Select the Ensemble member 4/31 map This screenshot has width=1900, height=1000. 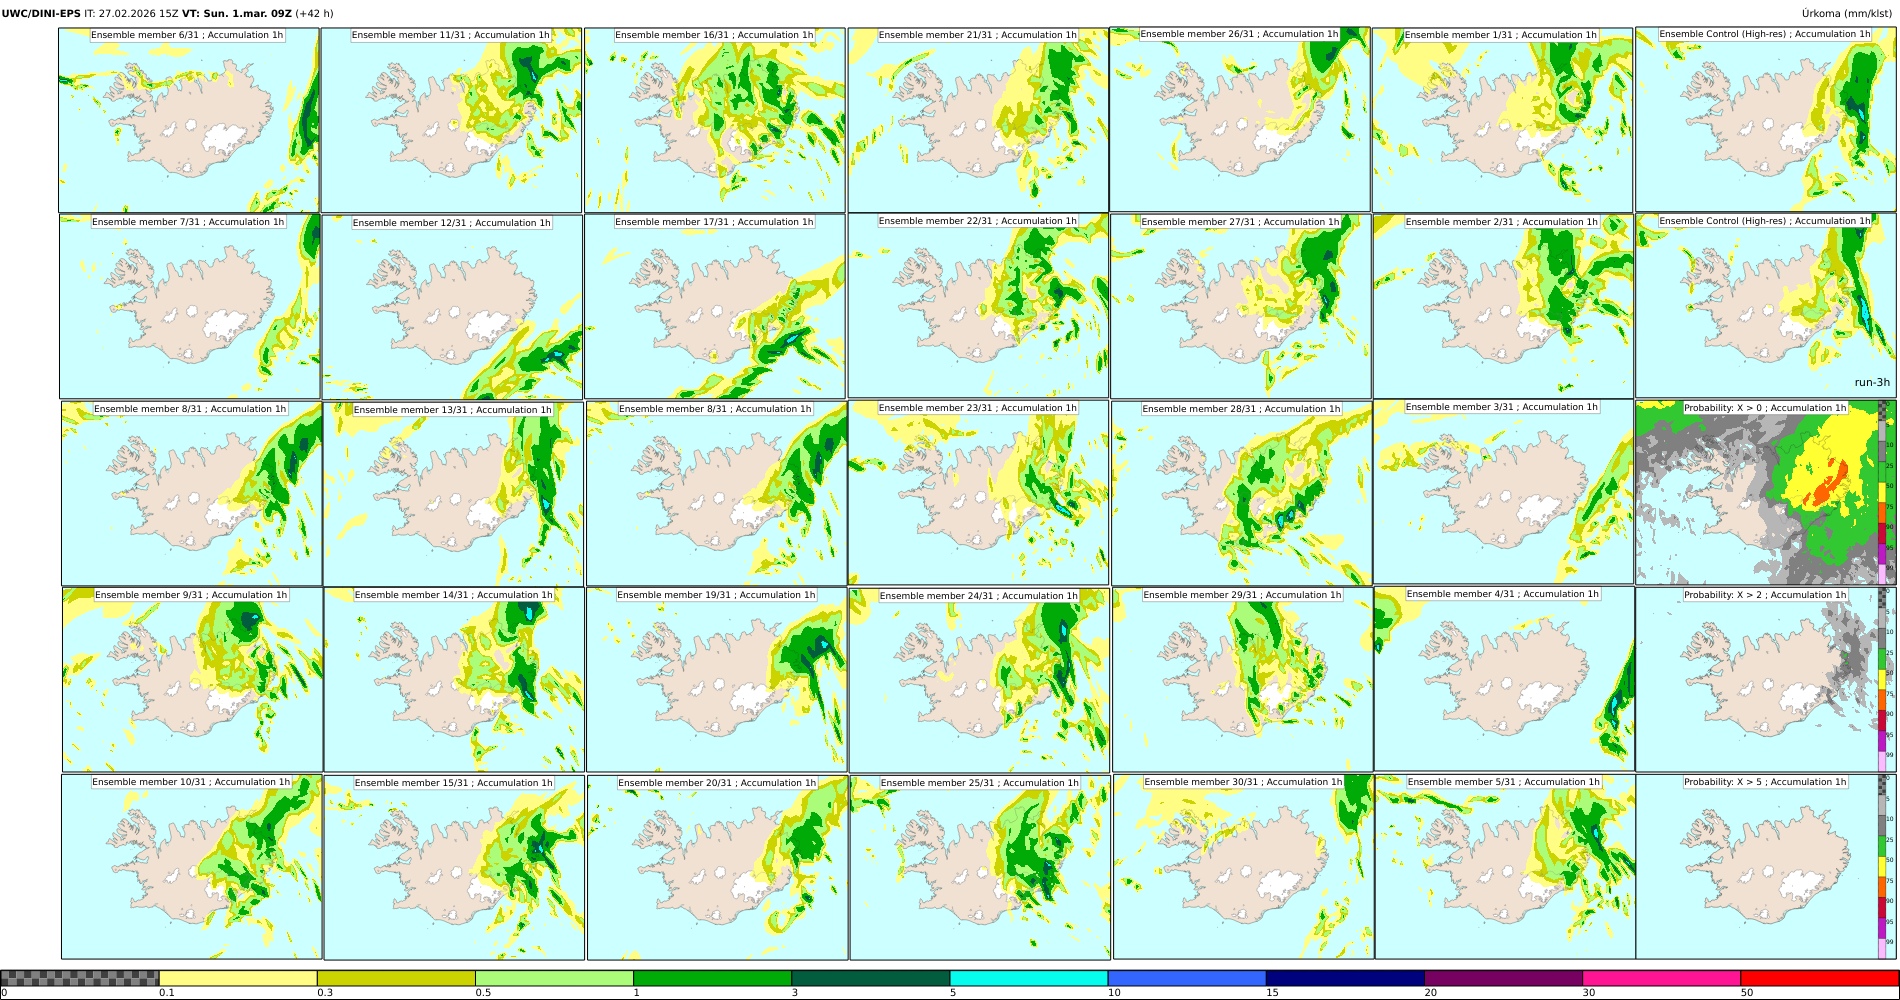(x=1505, y=679)
